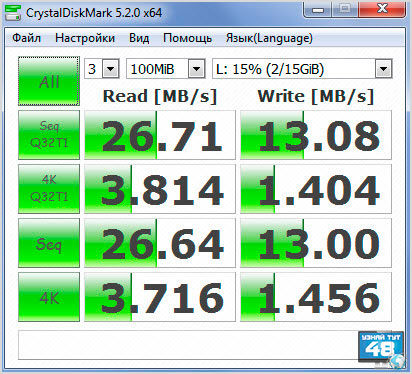Start the Seq Q32T1 benchmark test

pos(49,135)
